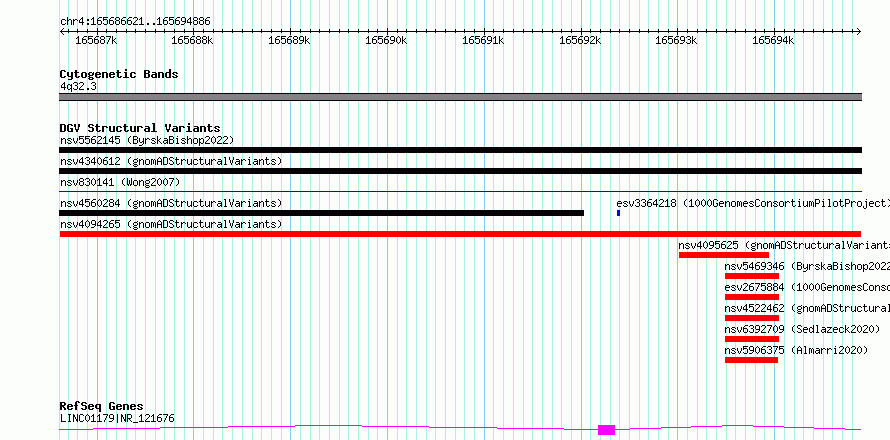Click the red bar under nsv4095625
This screenshot has height=440, width=890.
pos(724,255)
